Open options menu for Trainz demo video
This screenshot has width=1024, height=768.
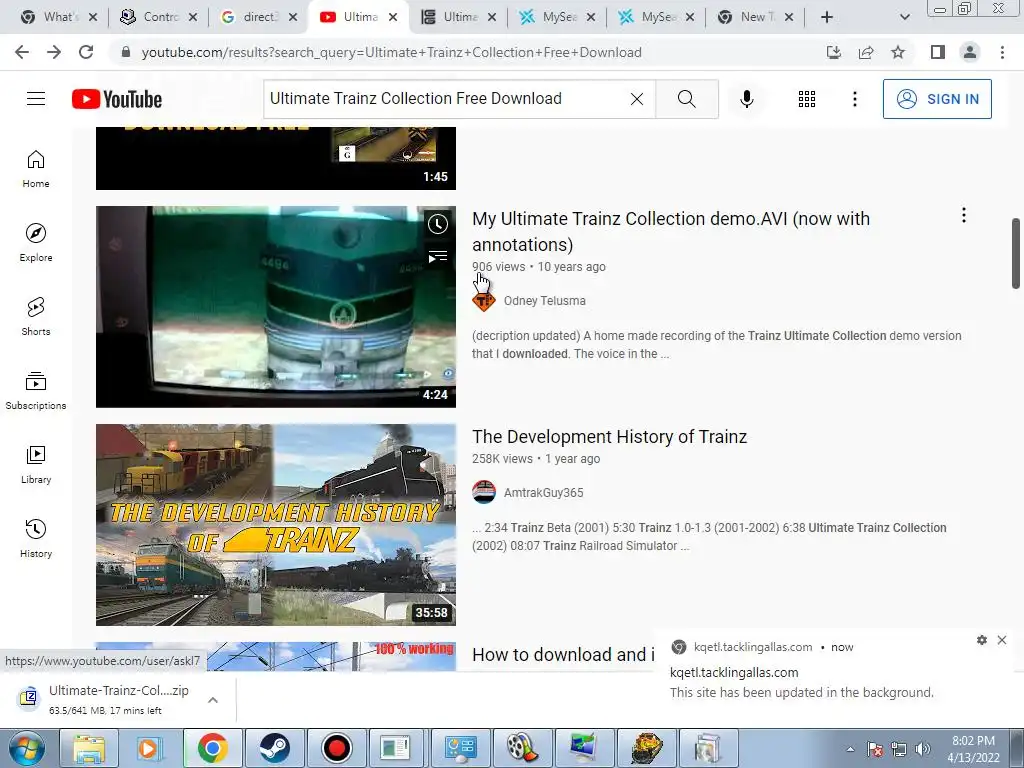[x=964, y=216]
